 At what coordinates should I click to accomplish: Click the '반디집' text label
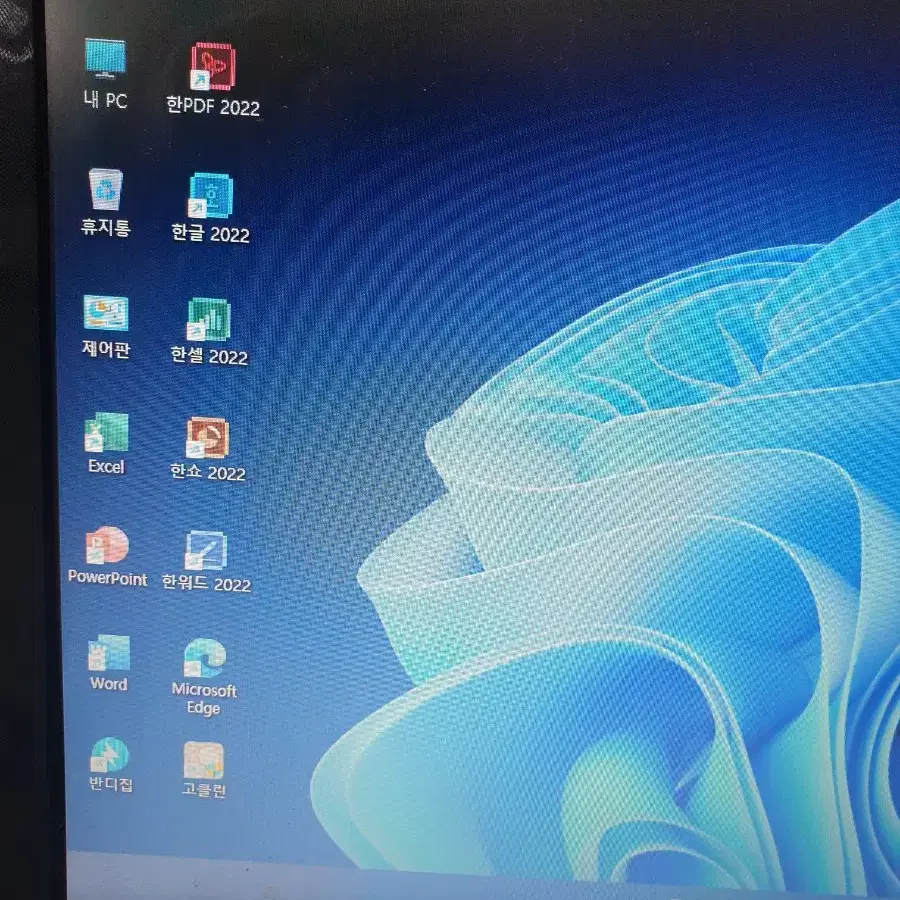(x=110, y=783)
